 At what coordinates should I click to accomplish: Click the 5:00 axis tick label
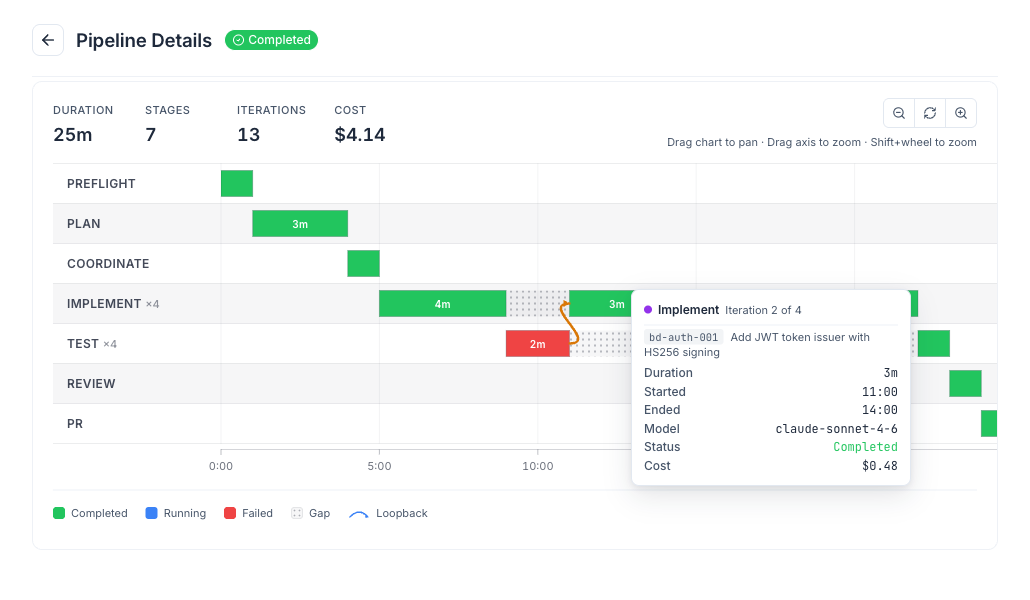(379, 466)
